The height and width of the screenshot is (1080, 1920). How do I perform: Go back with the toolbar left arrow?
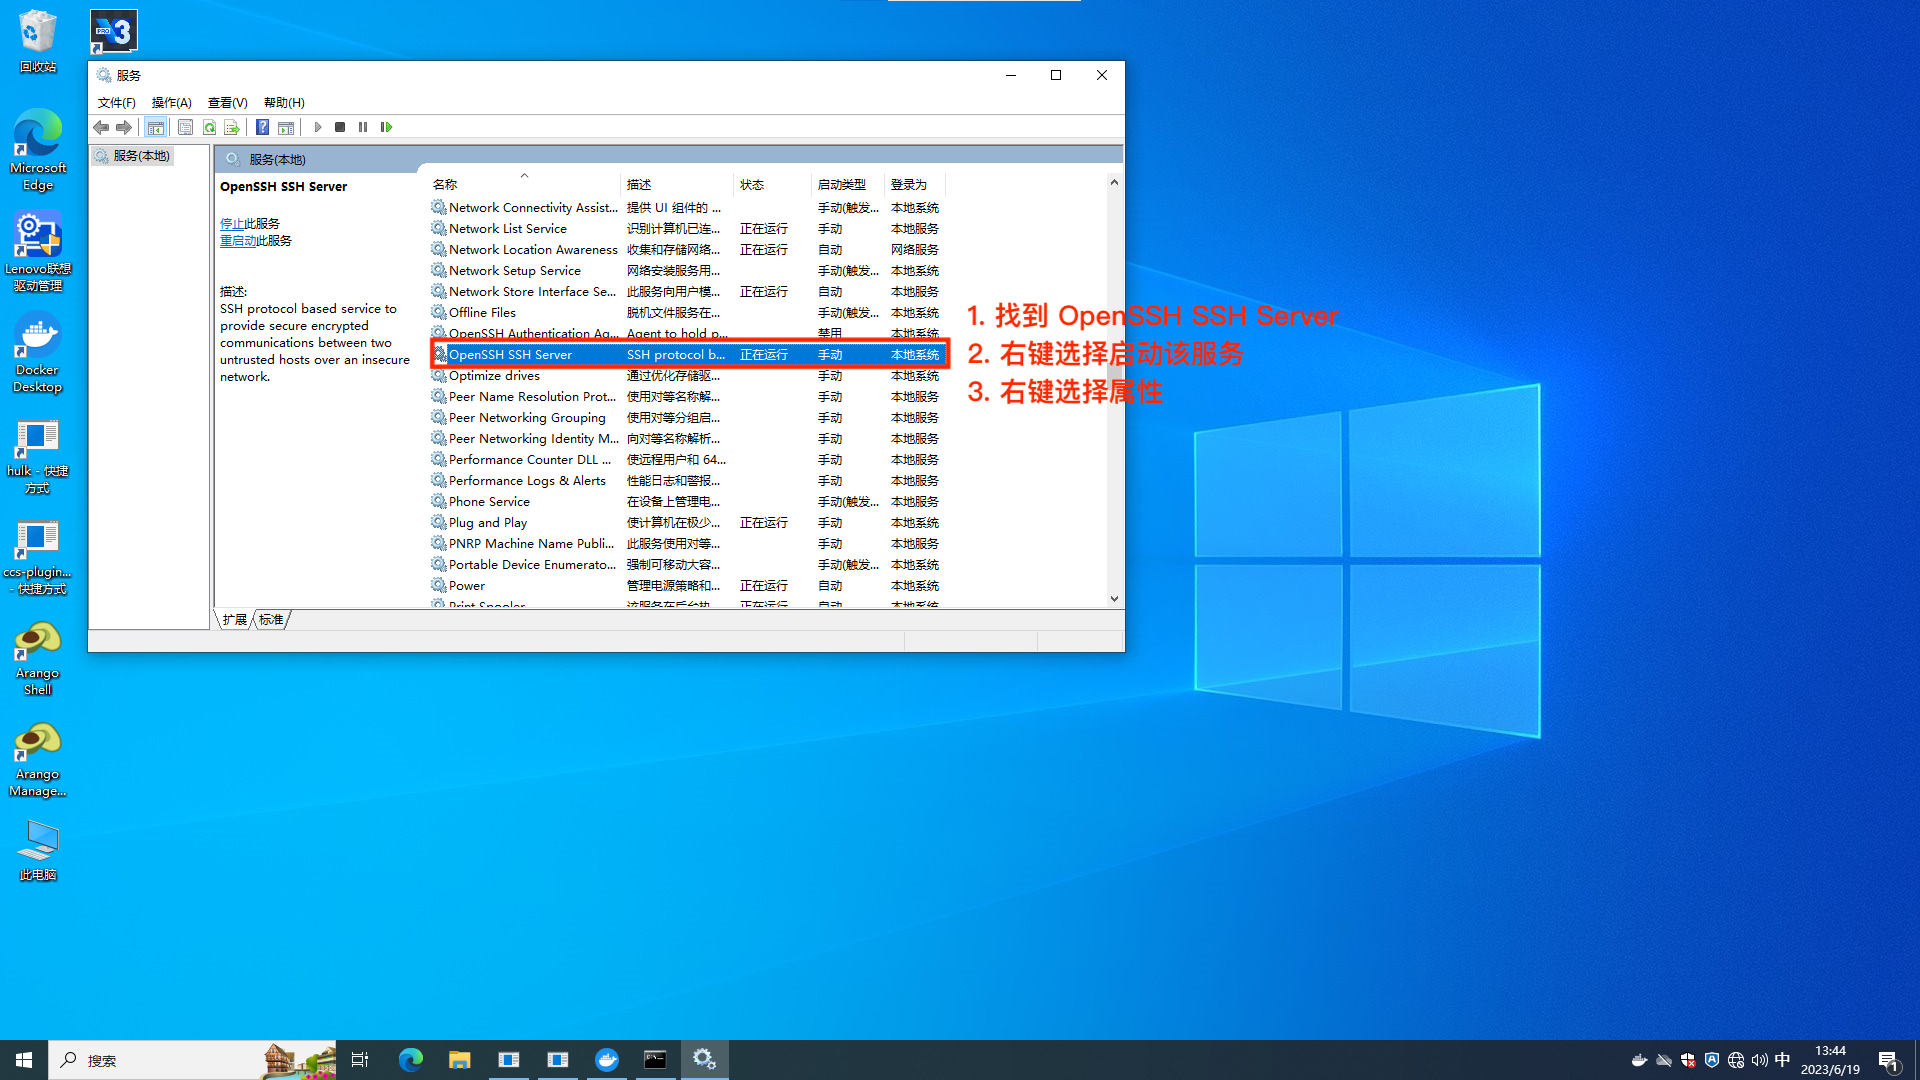pyautogui.click(x=101, y=127)
